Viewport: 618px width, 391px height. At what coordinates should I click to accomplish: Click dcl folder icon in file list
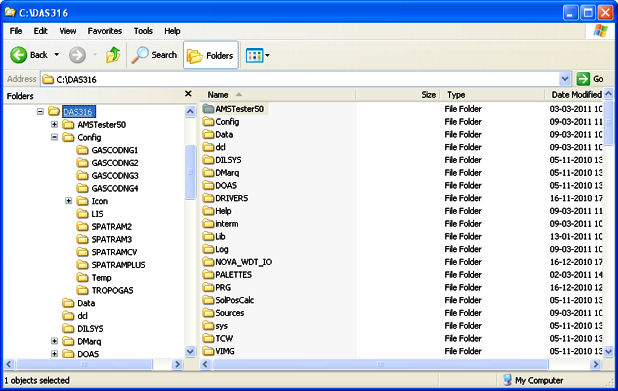pyautogui.click(x=208, y=147)
